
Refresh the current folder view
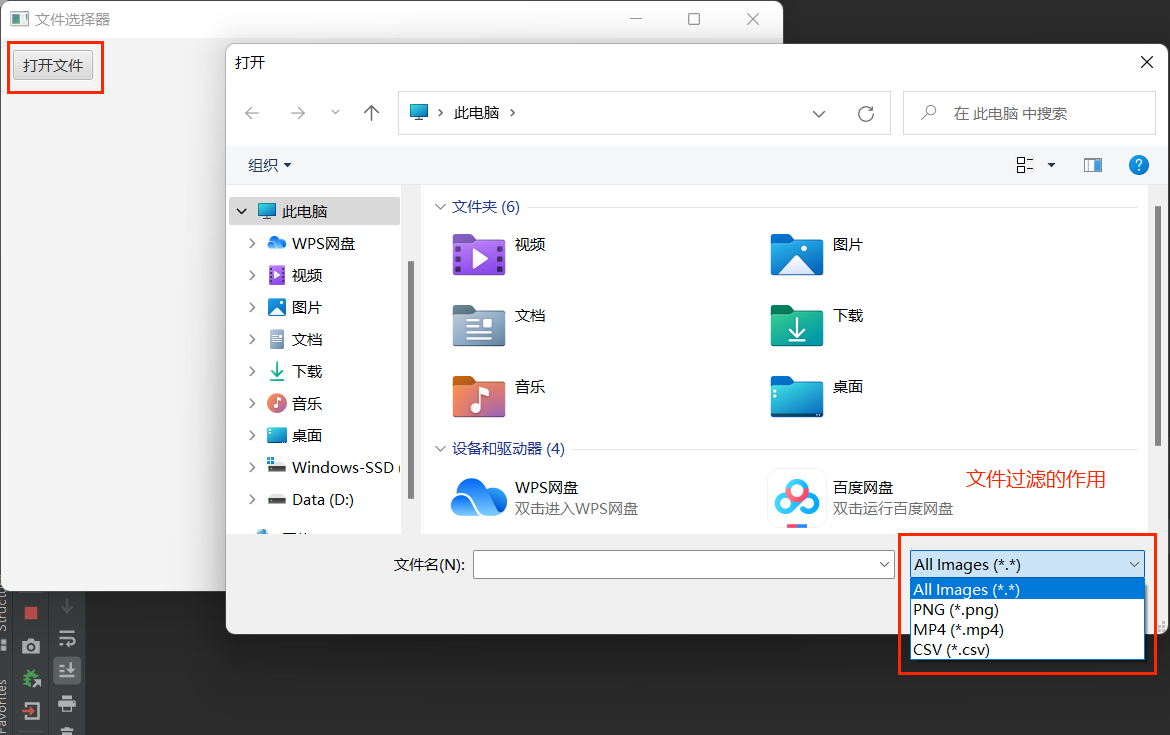point(866,113)
